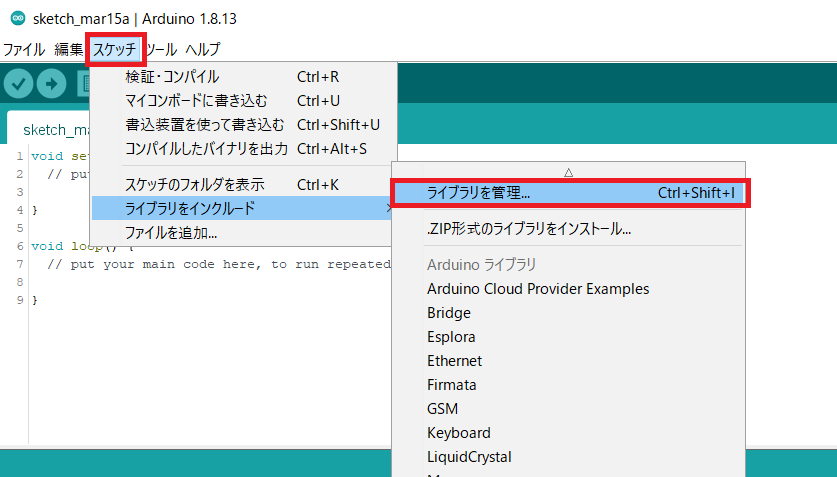Choose マイコンボードに書き込む
This screenshot has height=477, width=837.
tap(244, 101)
